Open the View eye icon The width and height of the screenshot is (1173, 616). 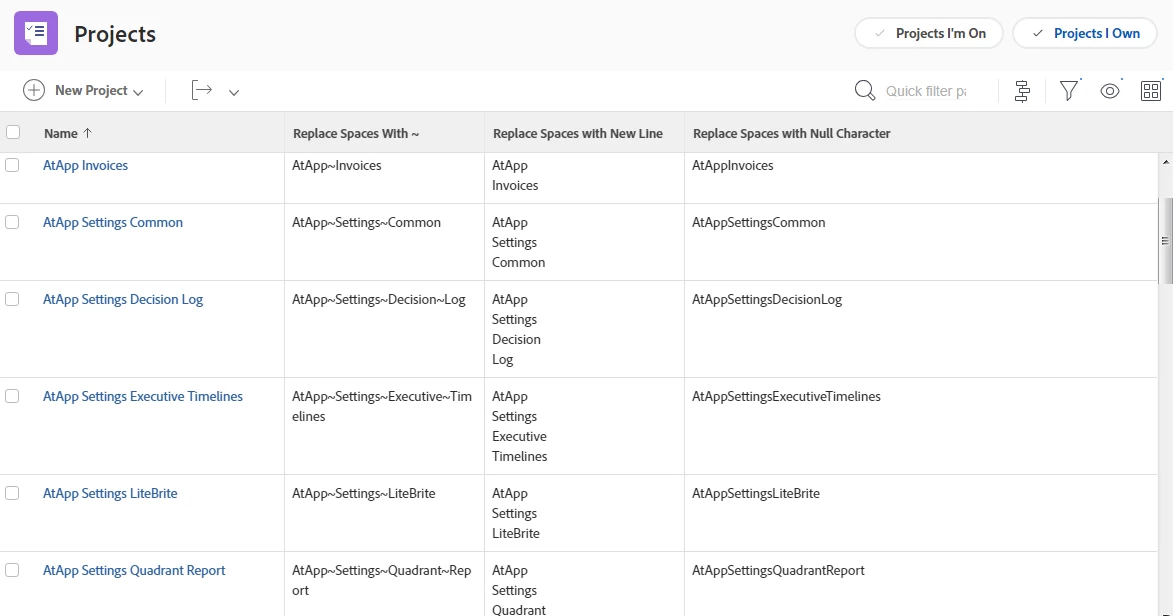1110,91
